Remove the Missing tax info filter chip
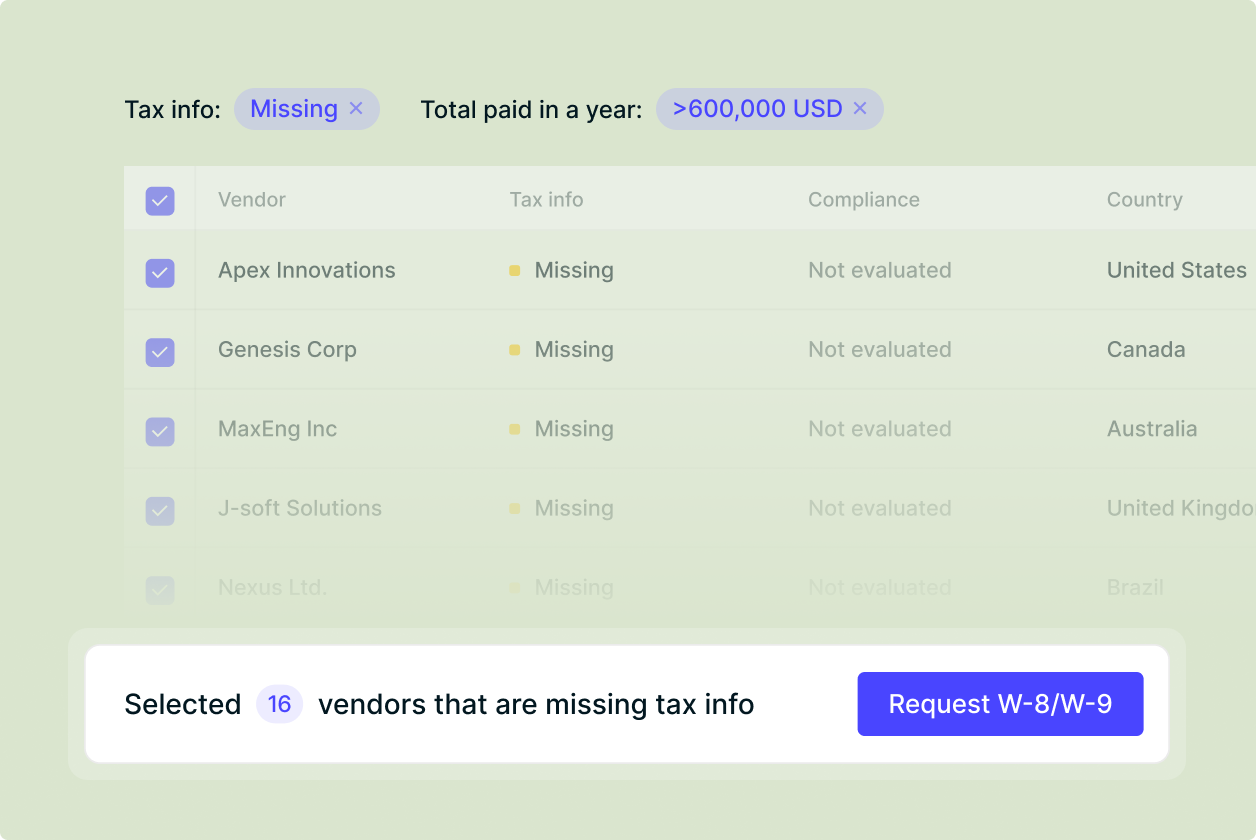Screen dimensions: 1256x840 pyautogui.click(x=356, y=109)
